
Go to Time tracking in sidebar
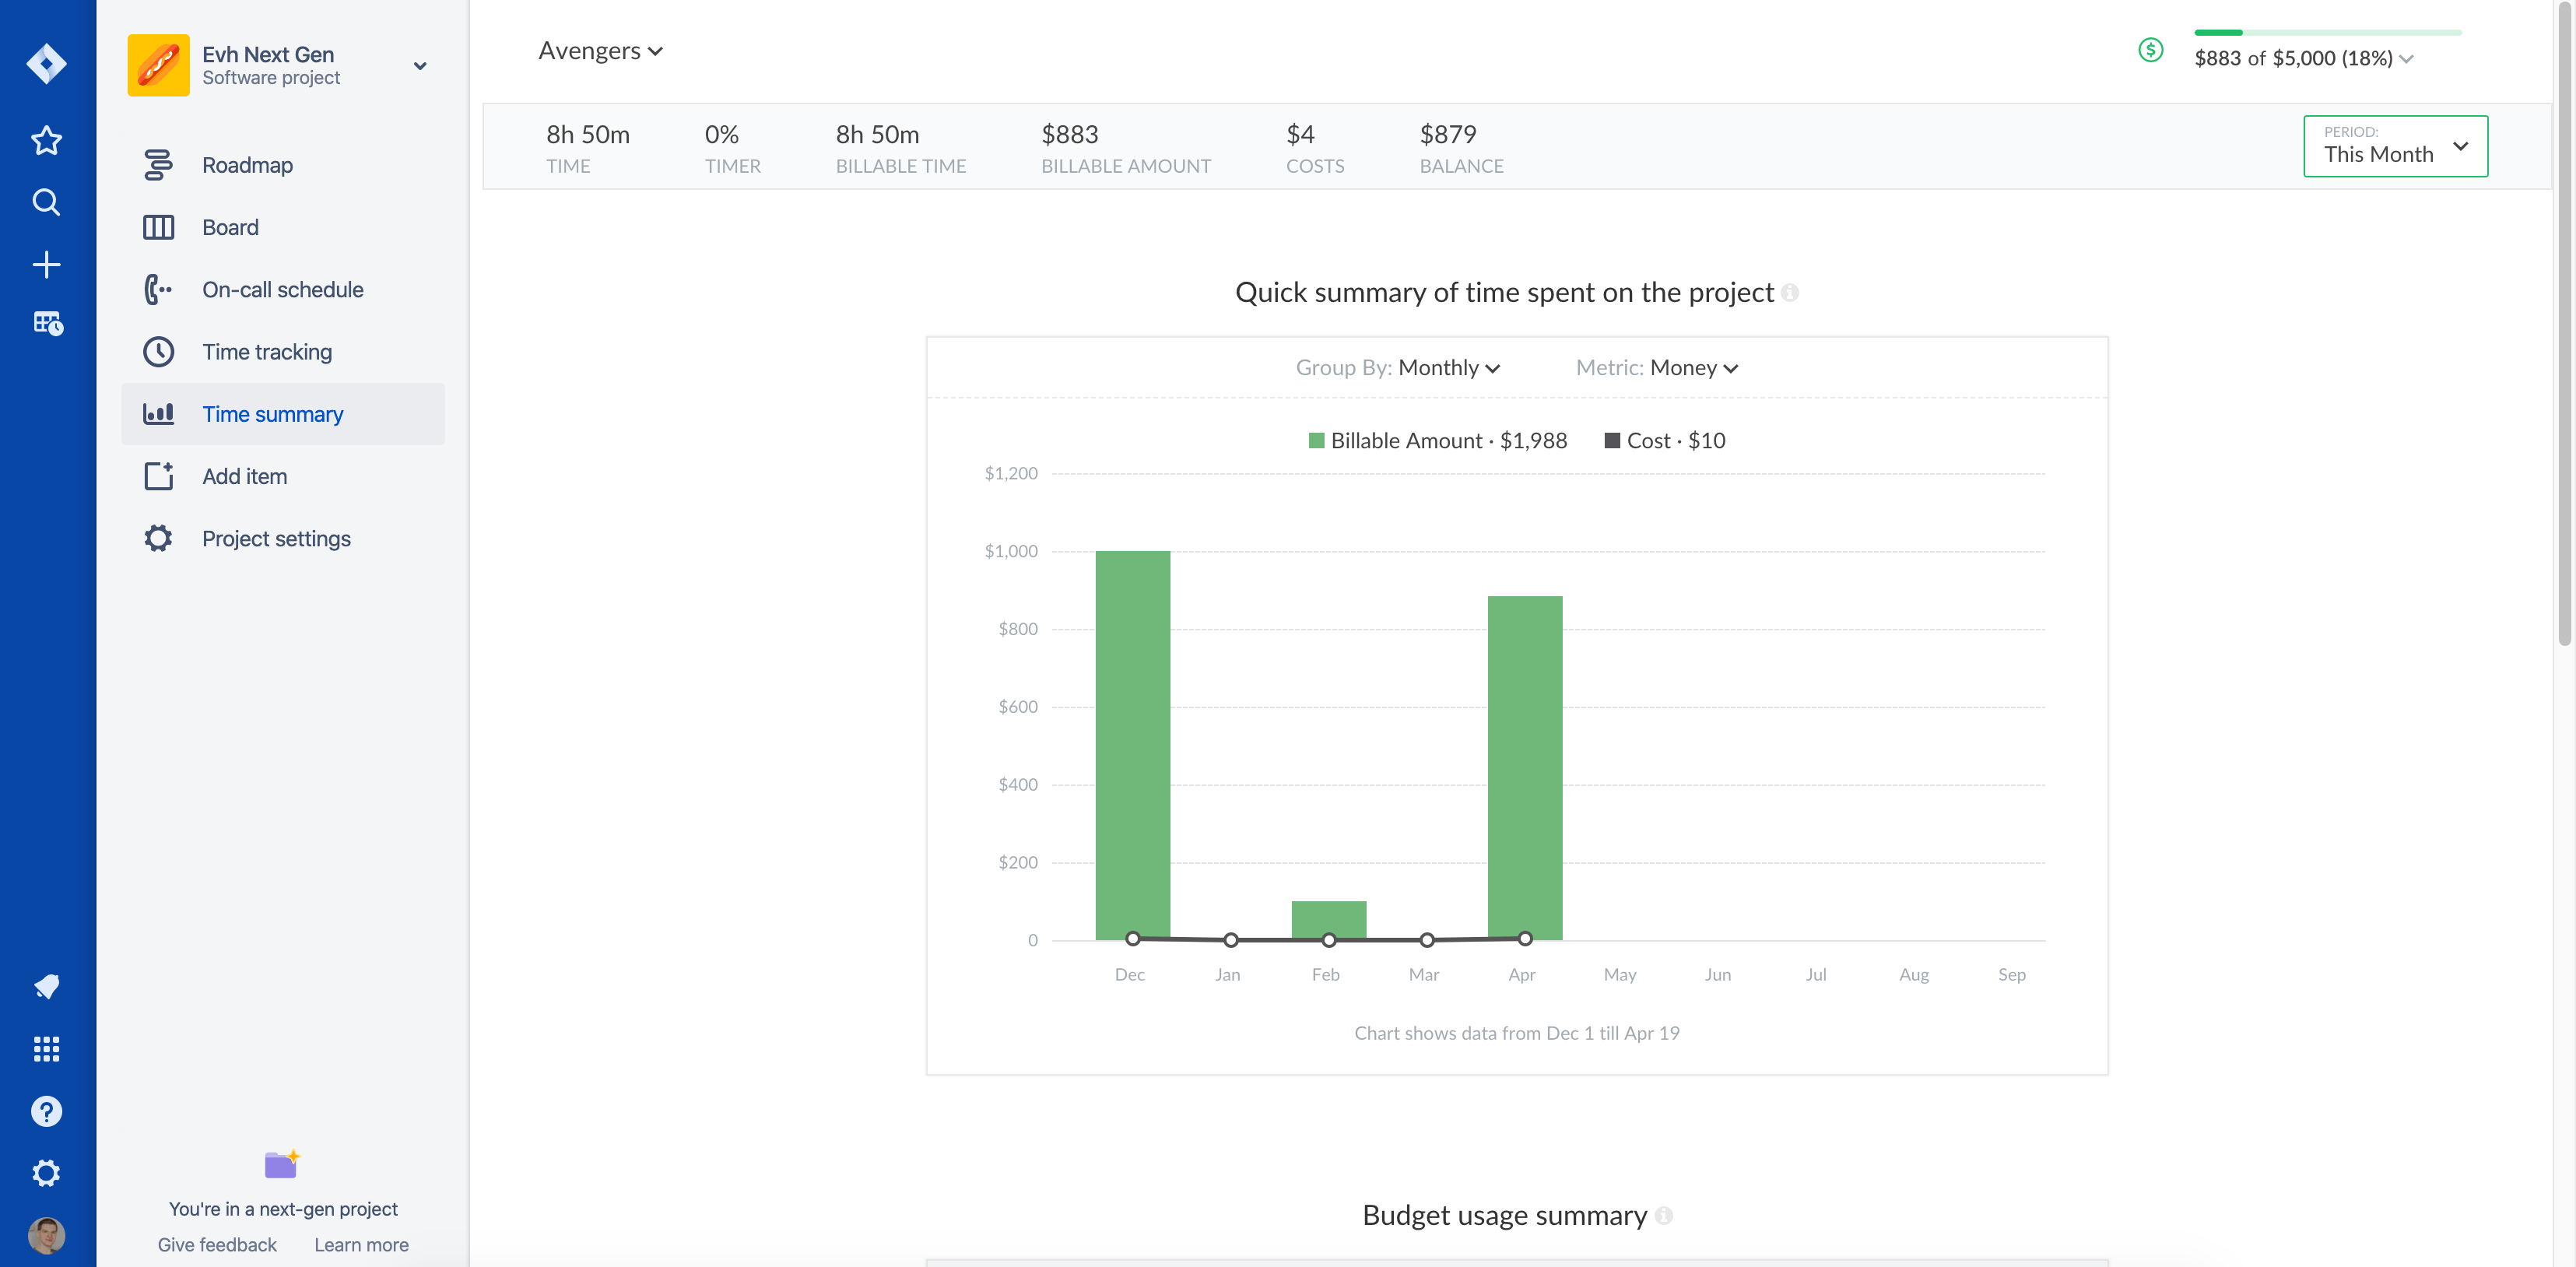(x=267, y=352)
